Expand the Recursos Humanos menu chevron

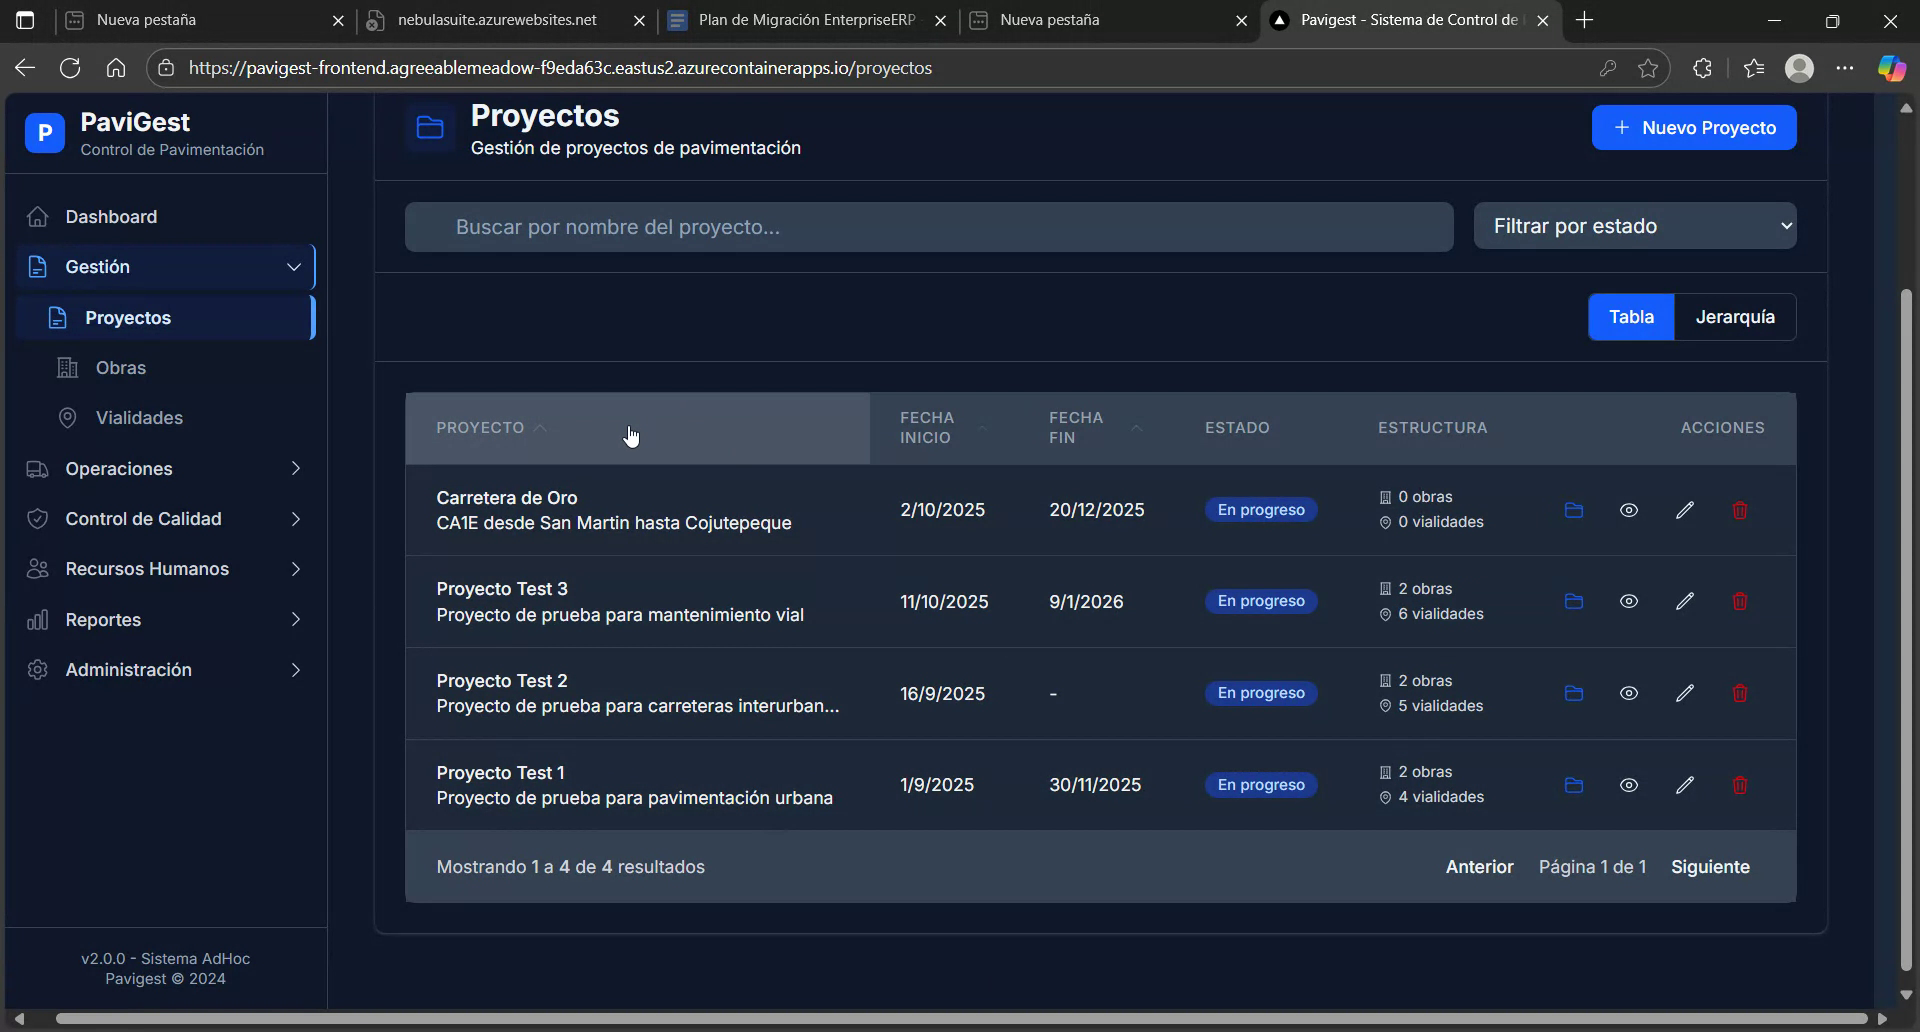296,569
